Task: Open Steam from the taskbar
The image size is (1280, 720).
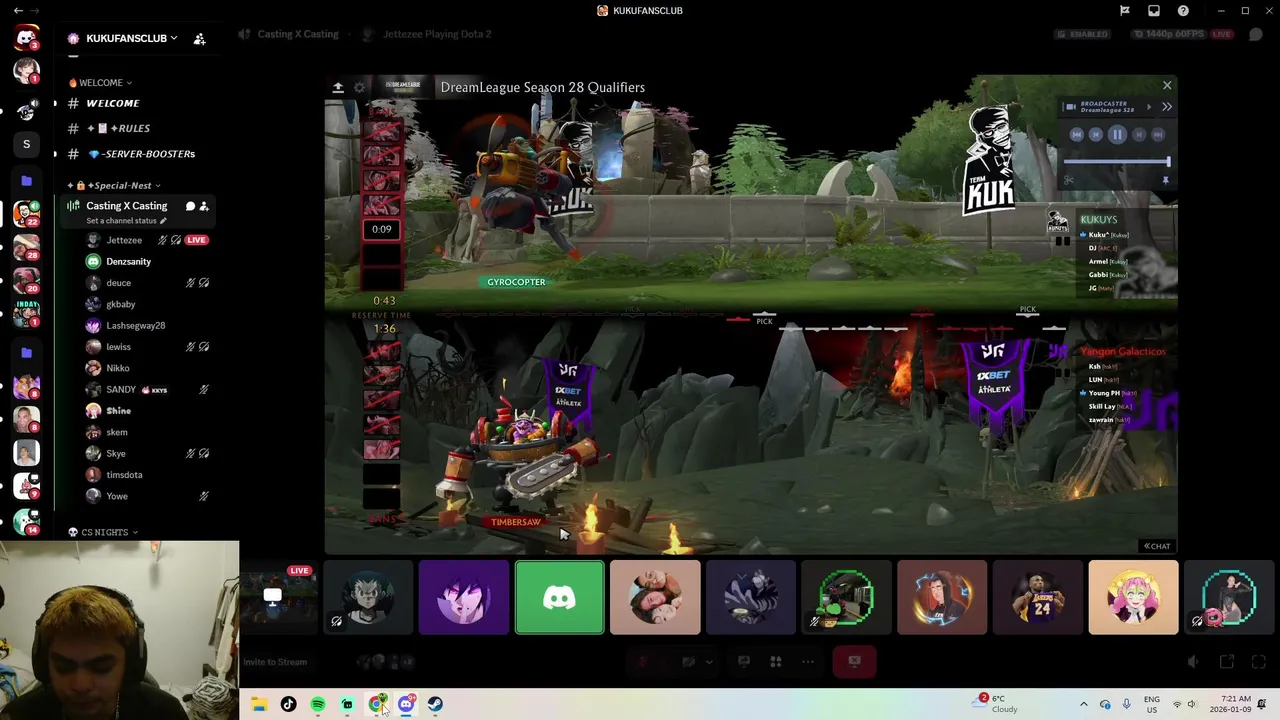Action: (435, 704)
